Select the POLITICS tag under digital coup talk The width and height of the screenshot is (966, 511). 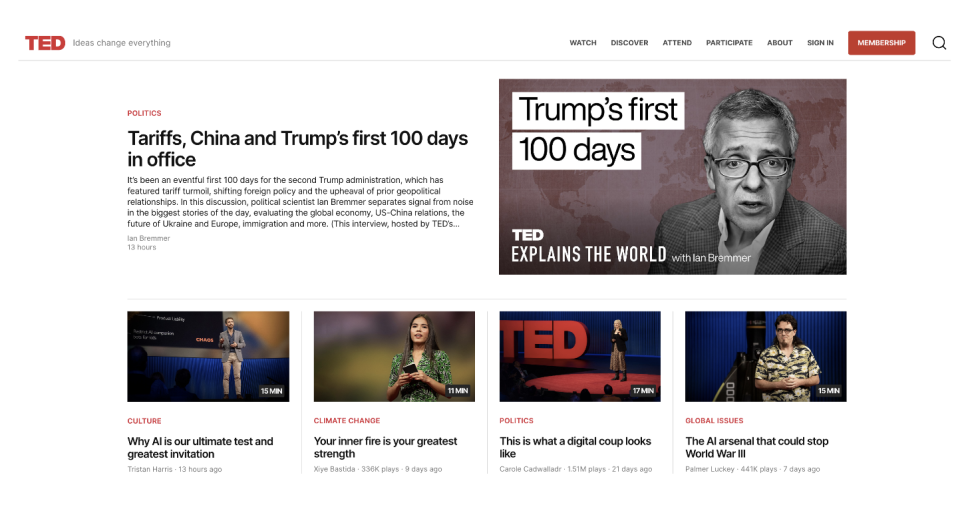point(516,420)
